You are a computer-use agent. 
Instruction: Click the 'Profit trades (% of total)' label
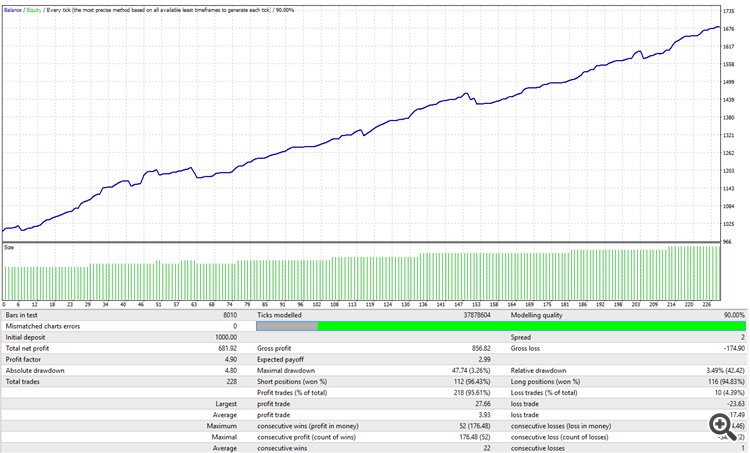point(292,392)
